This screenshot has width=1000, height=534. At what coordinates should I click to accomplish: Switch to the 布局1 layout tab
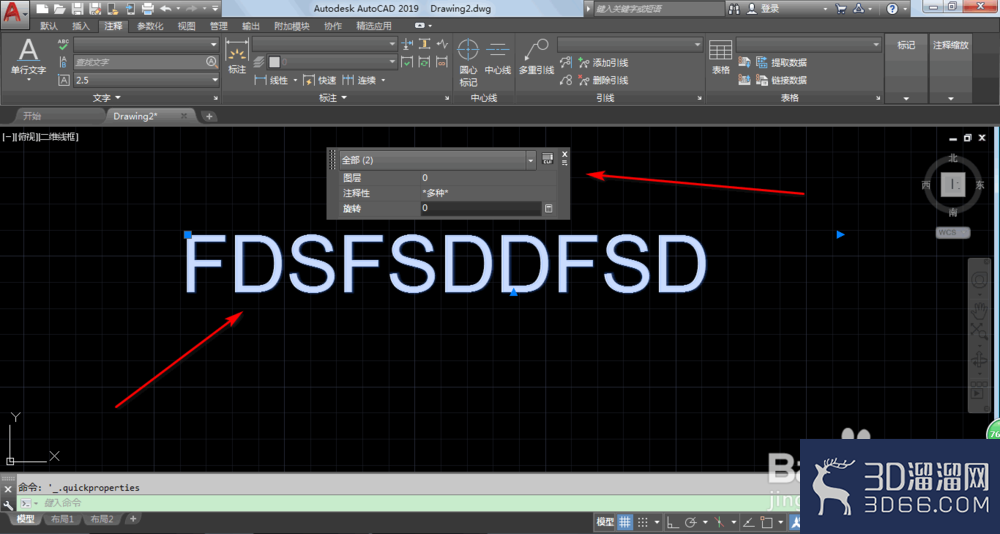(62, 519)
